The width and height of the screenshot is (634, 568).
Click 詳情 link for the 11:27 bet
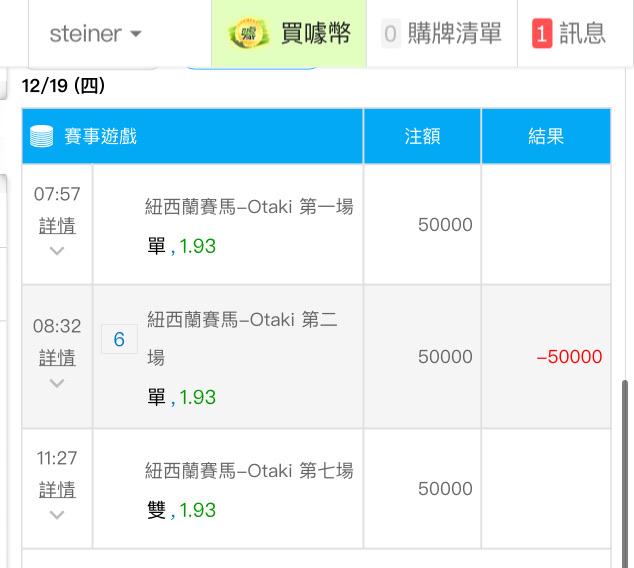point(57,489)
